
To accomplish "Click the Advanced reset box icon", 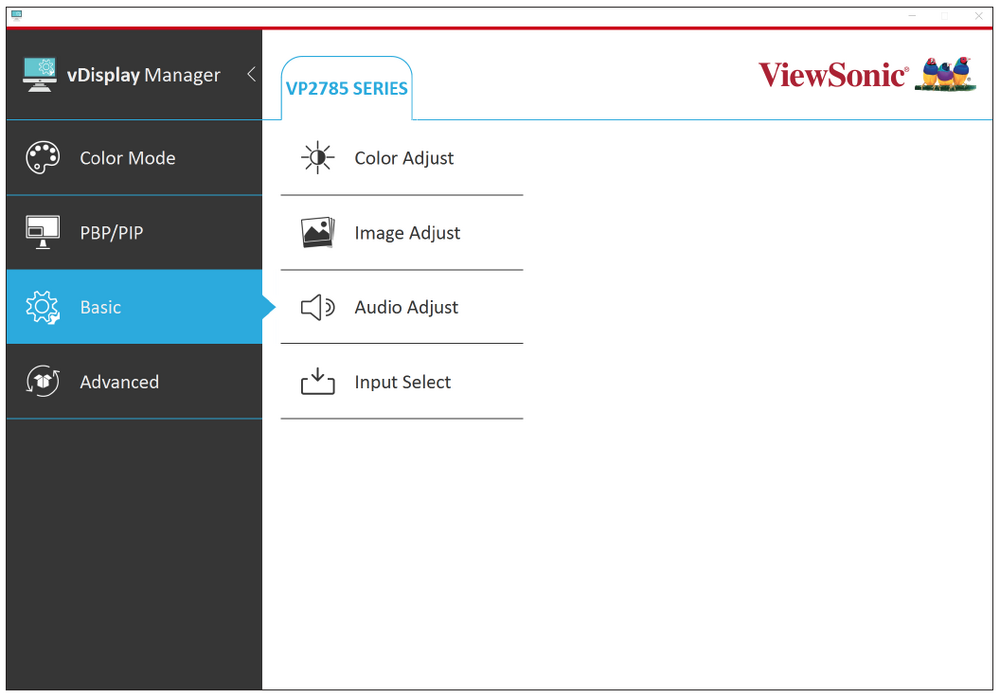I will coord(43,382).
